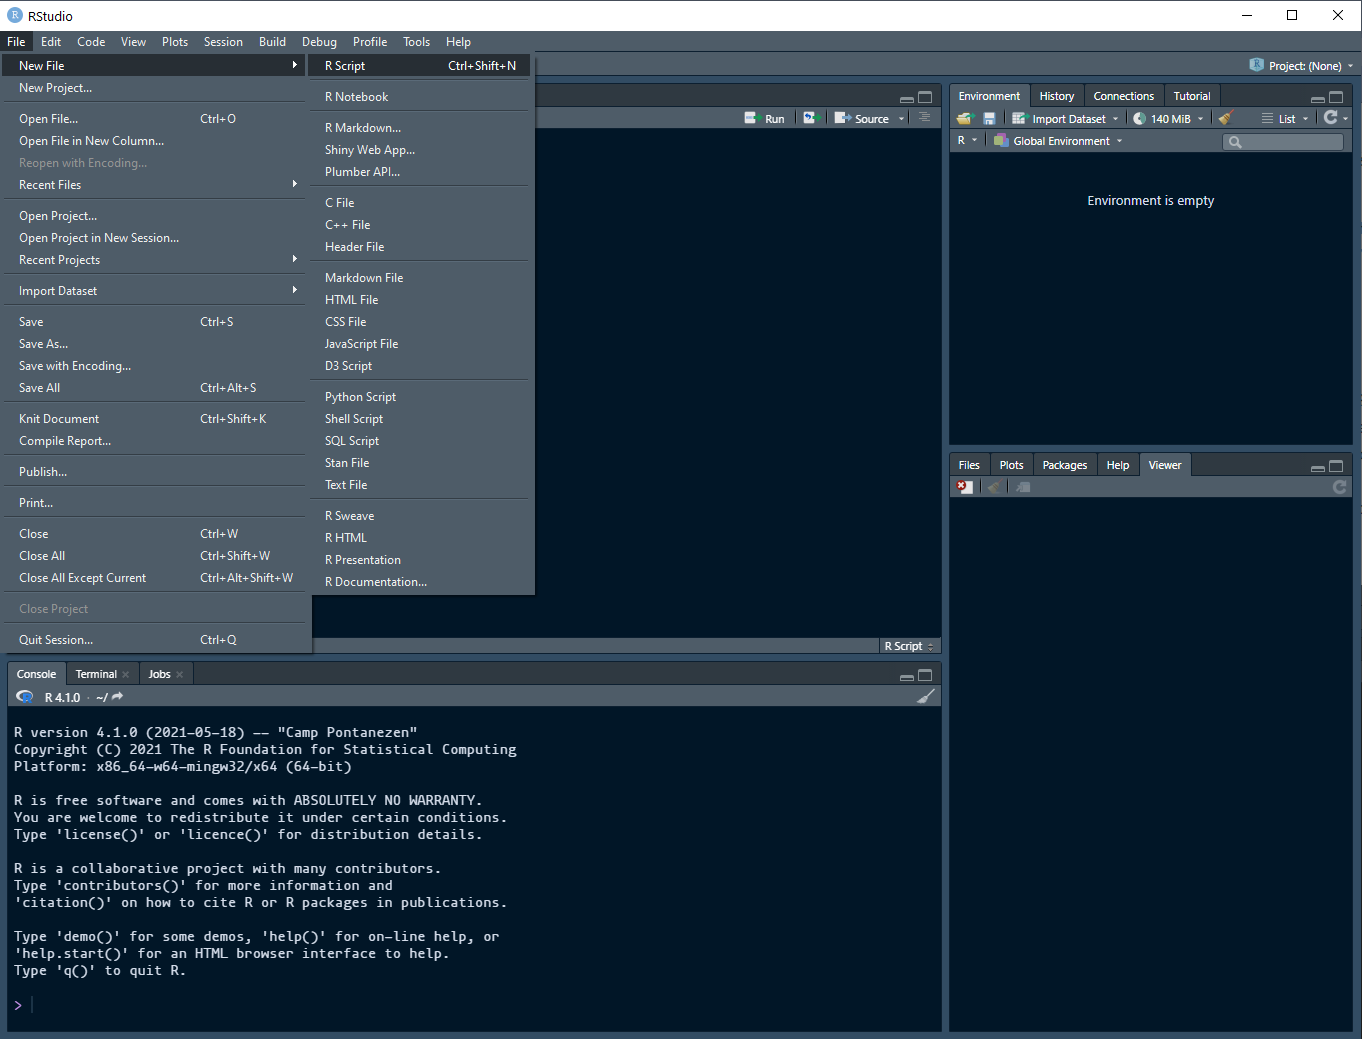Switch to the History tab
1362x1039 pixels.
pyautogui.click(x=1056, y=95)
